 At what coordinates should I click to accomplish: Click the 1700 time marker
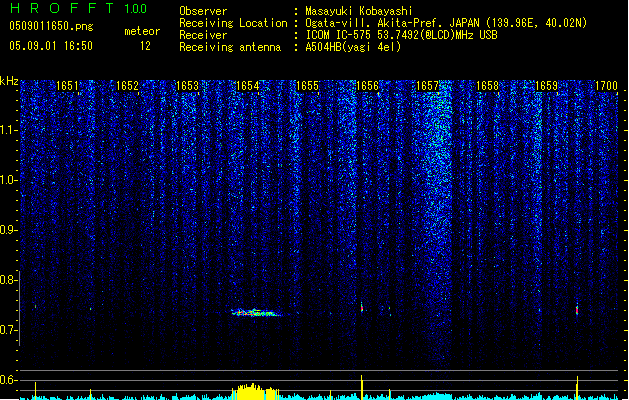pos(606,85)
